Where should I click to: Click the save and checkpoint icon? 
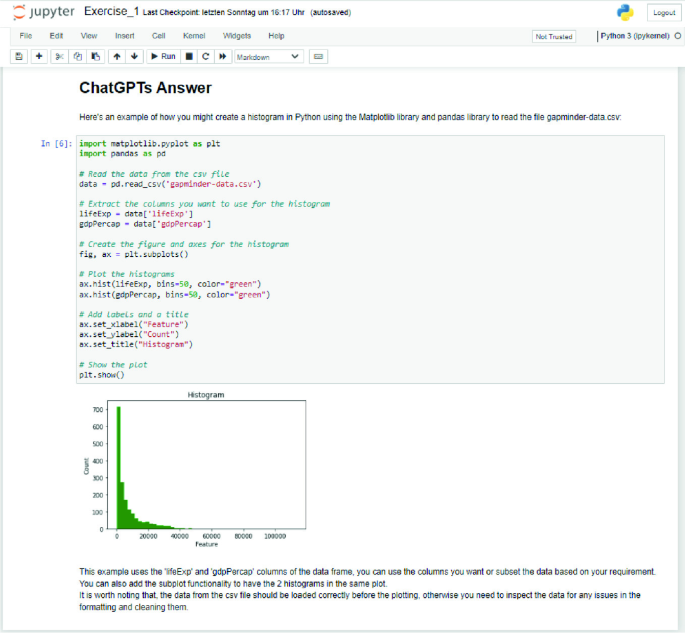pyautogui.click(x=19, y=56)
